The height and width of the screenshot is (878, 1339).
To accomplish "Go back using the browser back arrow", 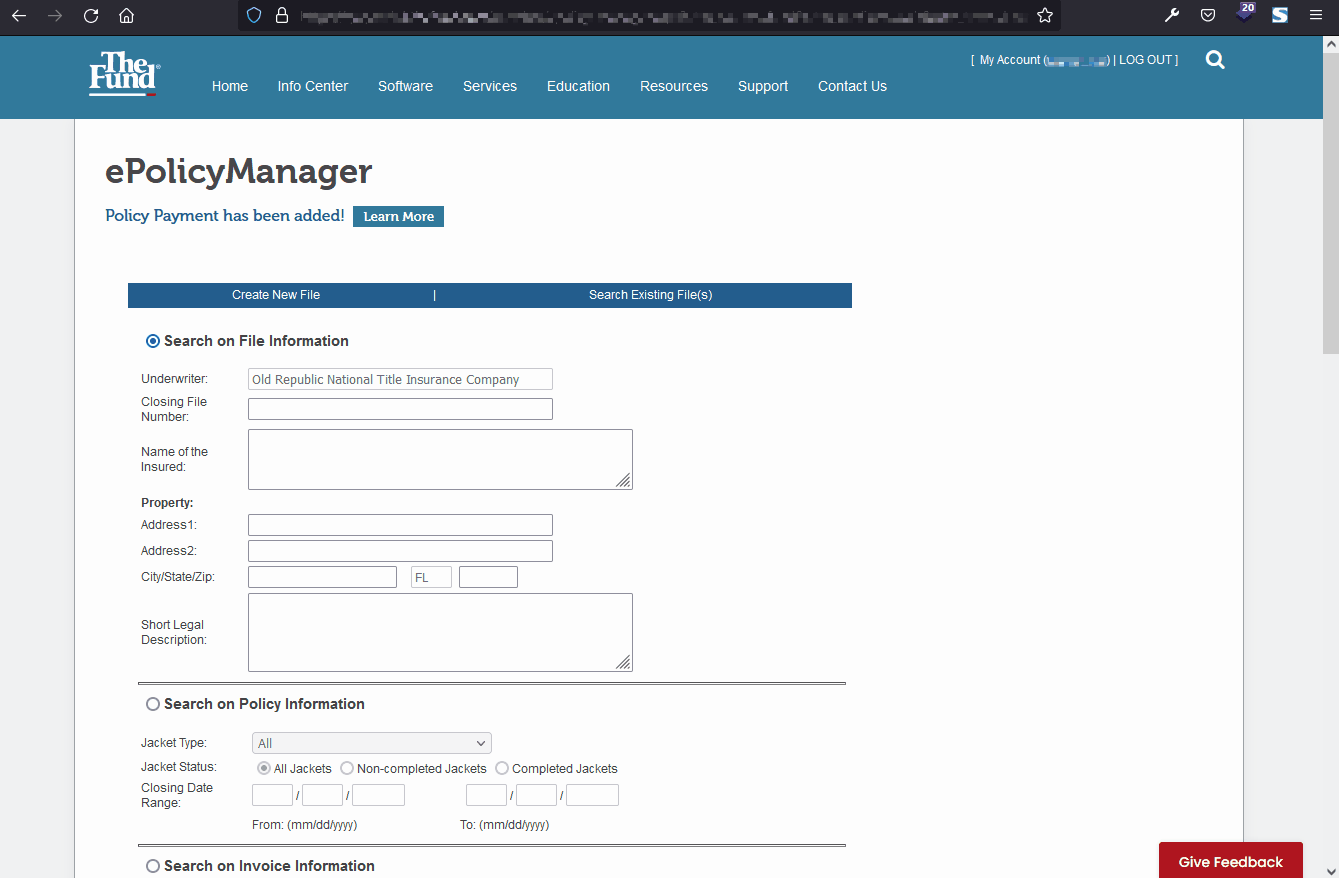I will pos(19,15).
